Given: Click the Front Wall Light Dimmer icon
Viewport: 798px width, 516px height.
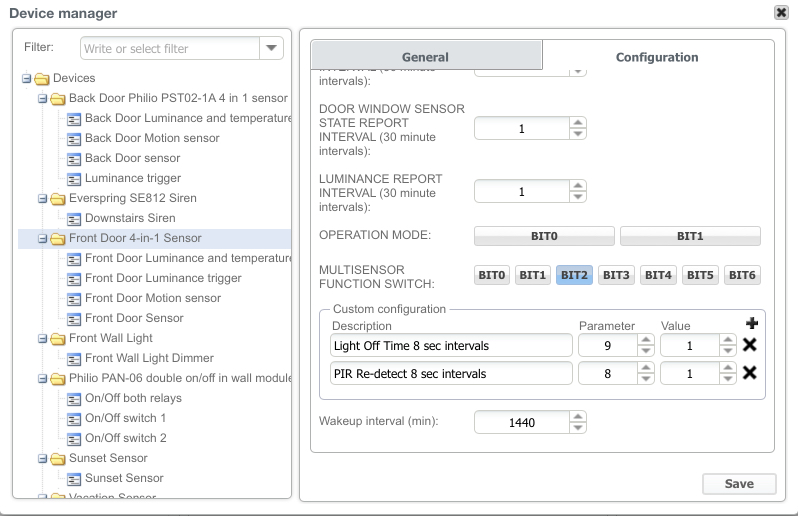Looking at the screenshot, I should coord(74,358).
